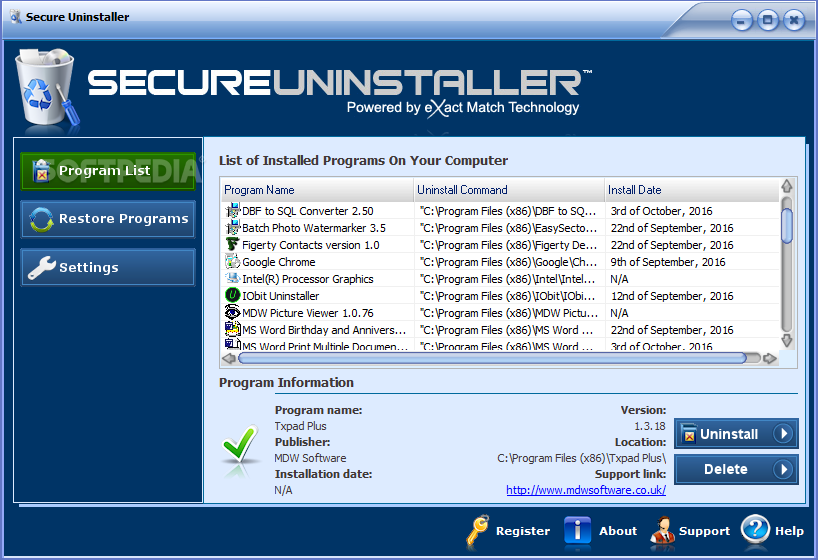Select Intel(R) Processor Graphics row
The image size is (818, 560).
pyautogui.click(x=501, y=279)
